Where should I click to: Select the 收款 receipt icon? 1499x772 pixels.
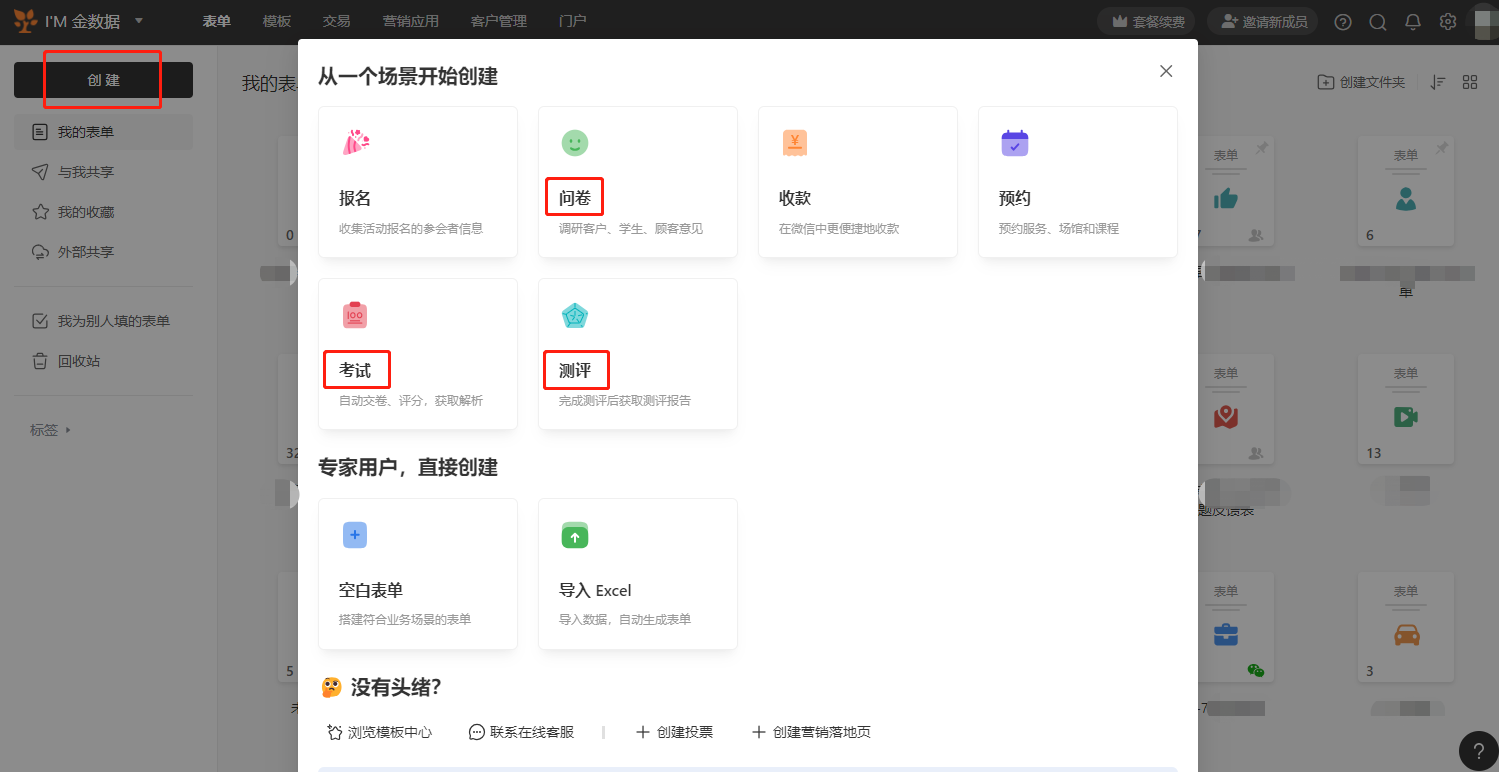click(795, 143)
